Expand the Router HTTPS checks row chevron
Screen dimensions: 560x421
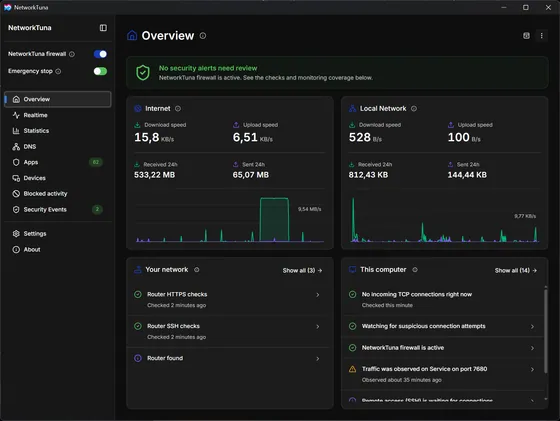(318, 295)
